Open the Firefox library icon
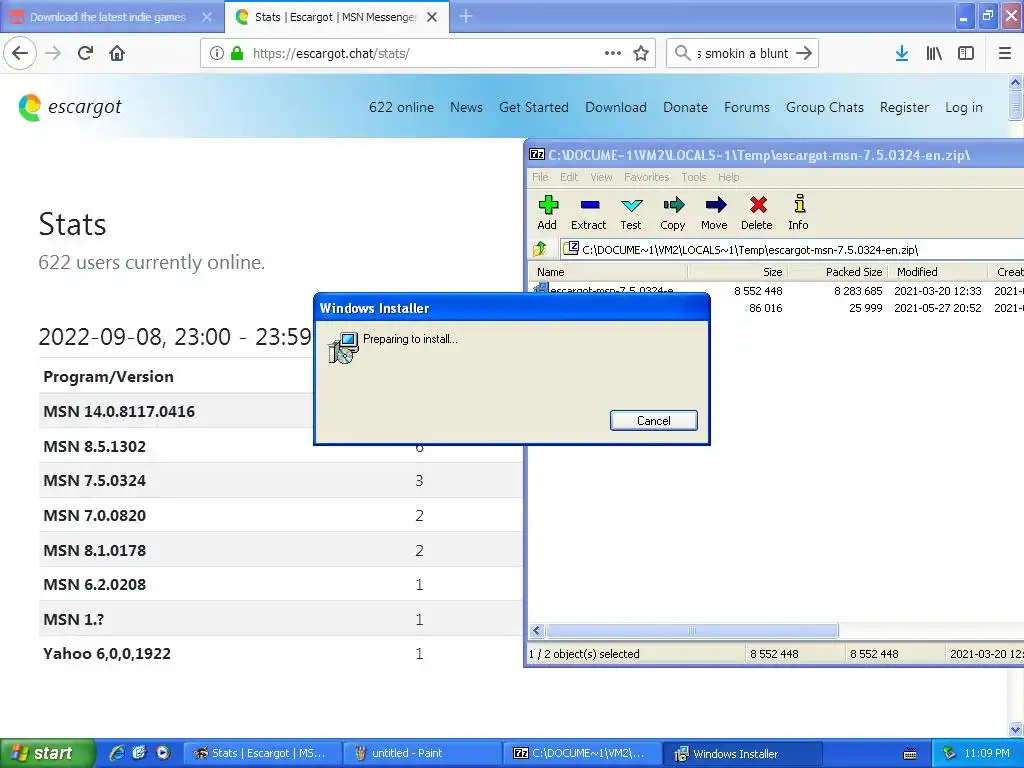 pyautogui.click(x=934, y=53)
